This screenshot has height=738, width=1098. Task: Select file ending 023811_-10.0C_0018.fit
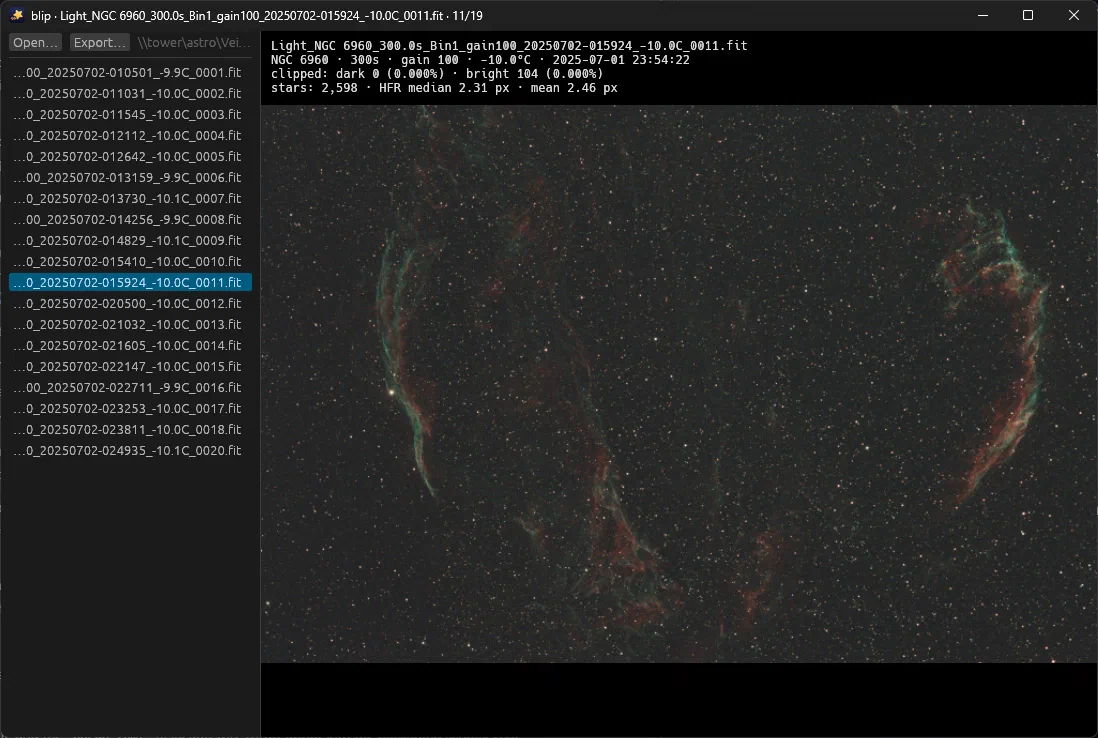[130, 429]
